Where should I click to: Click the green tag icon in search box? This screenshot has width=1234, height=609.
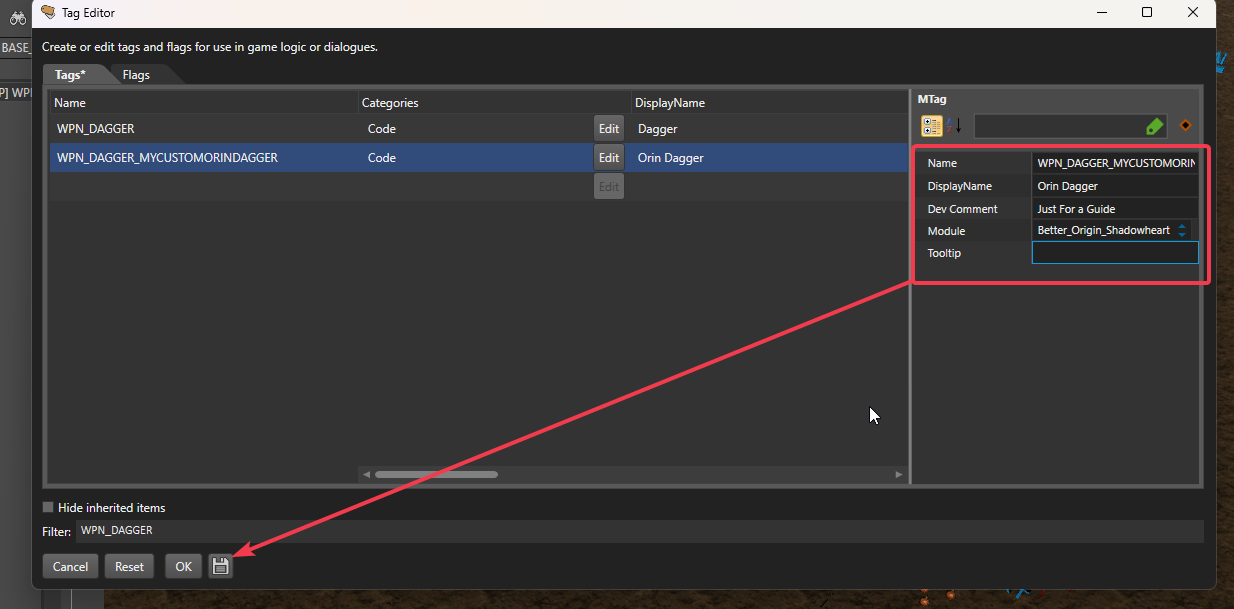click(1154, 126)
